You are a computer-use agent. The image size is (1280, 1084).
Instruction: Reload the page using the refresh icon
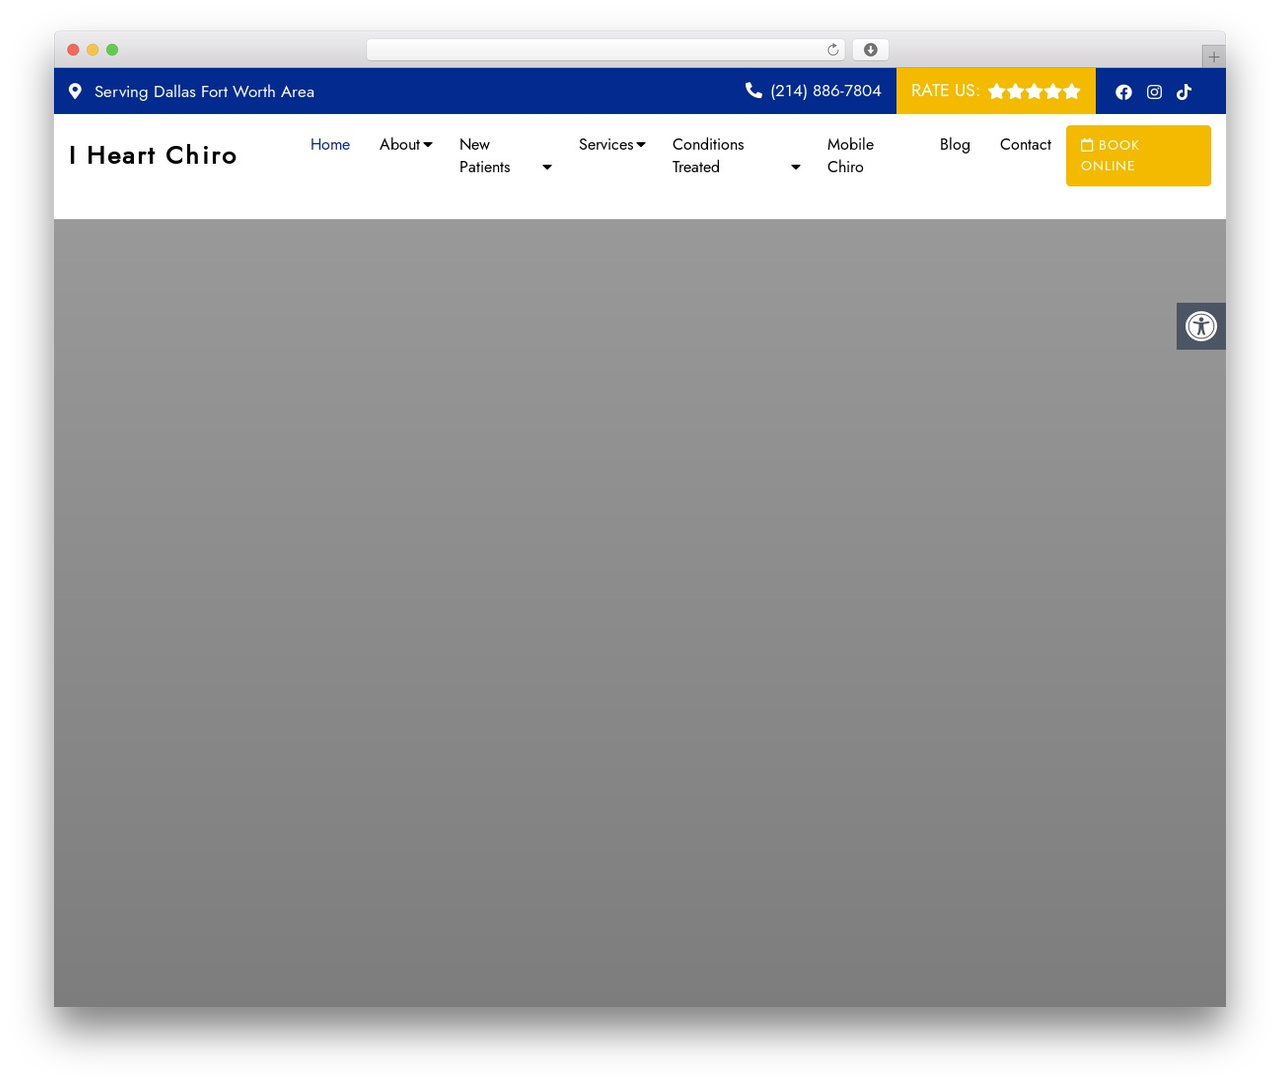point(833,50)
